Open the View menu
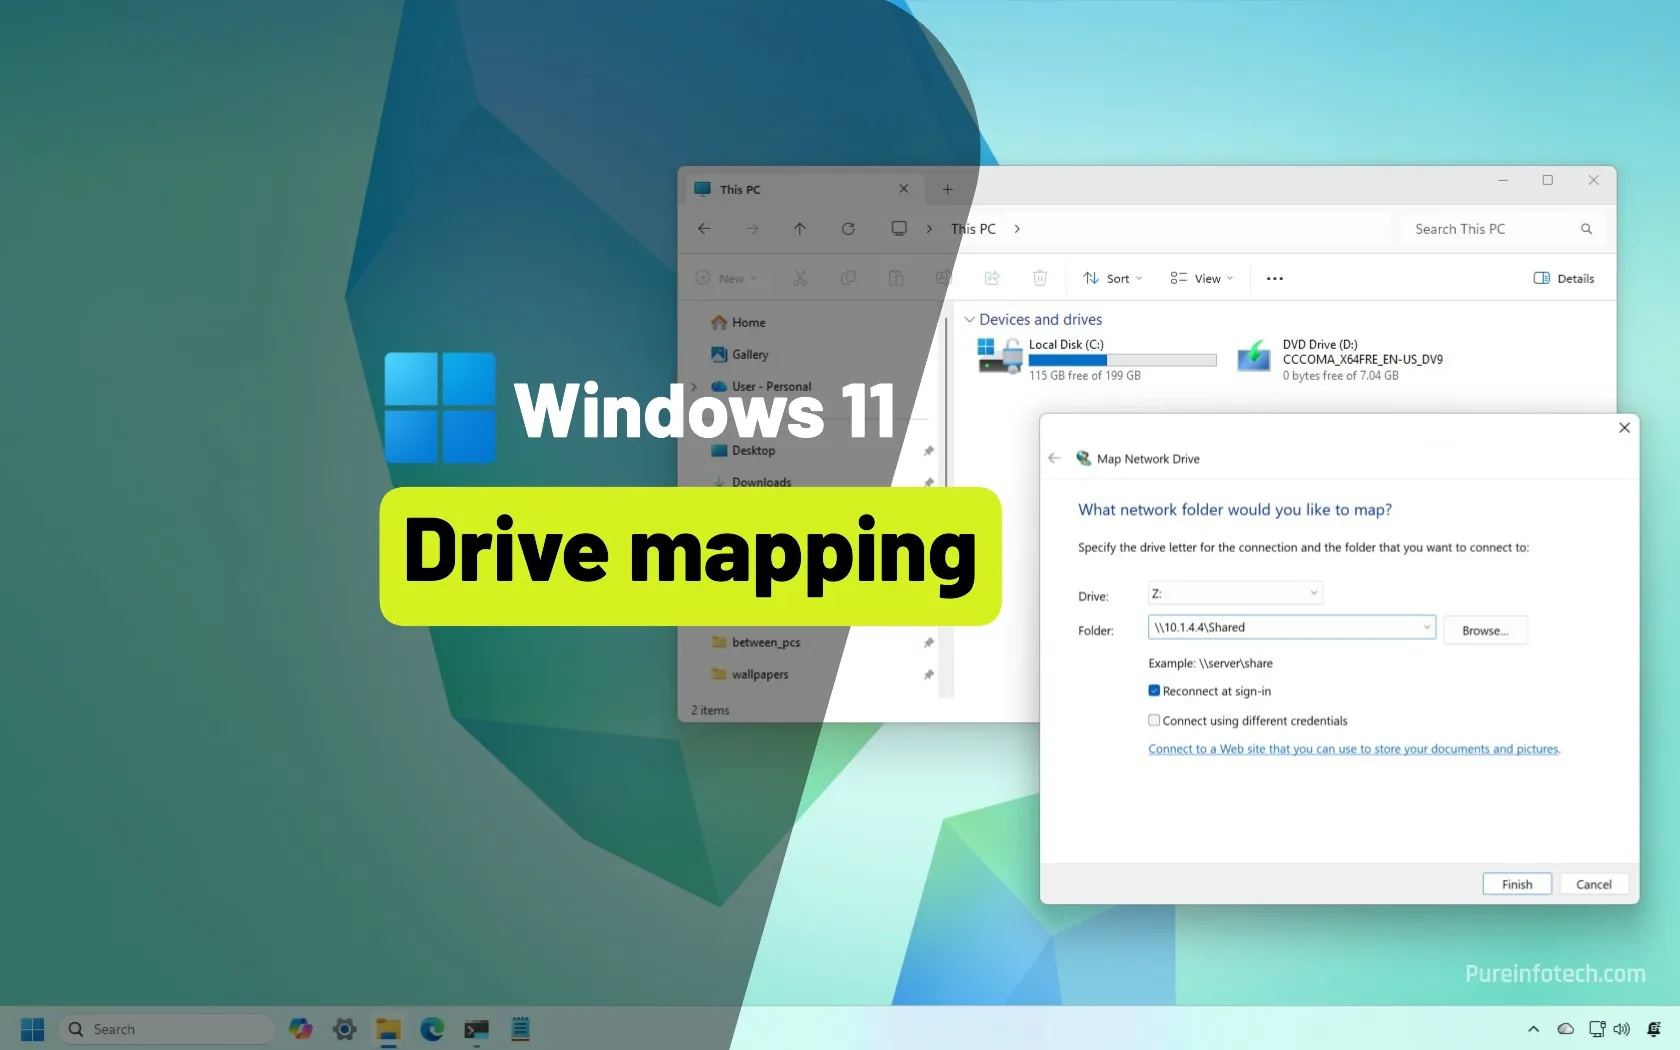Viewport: 1680px width, 1050px height. click(x=1200, y=278)
